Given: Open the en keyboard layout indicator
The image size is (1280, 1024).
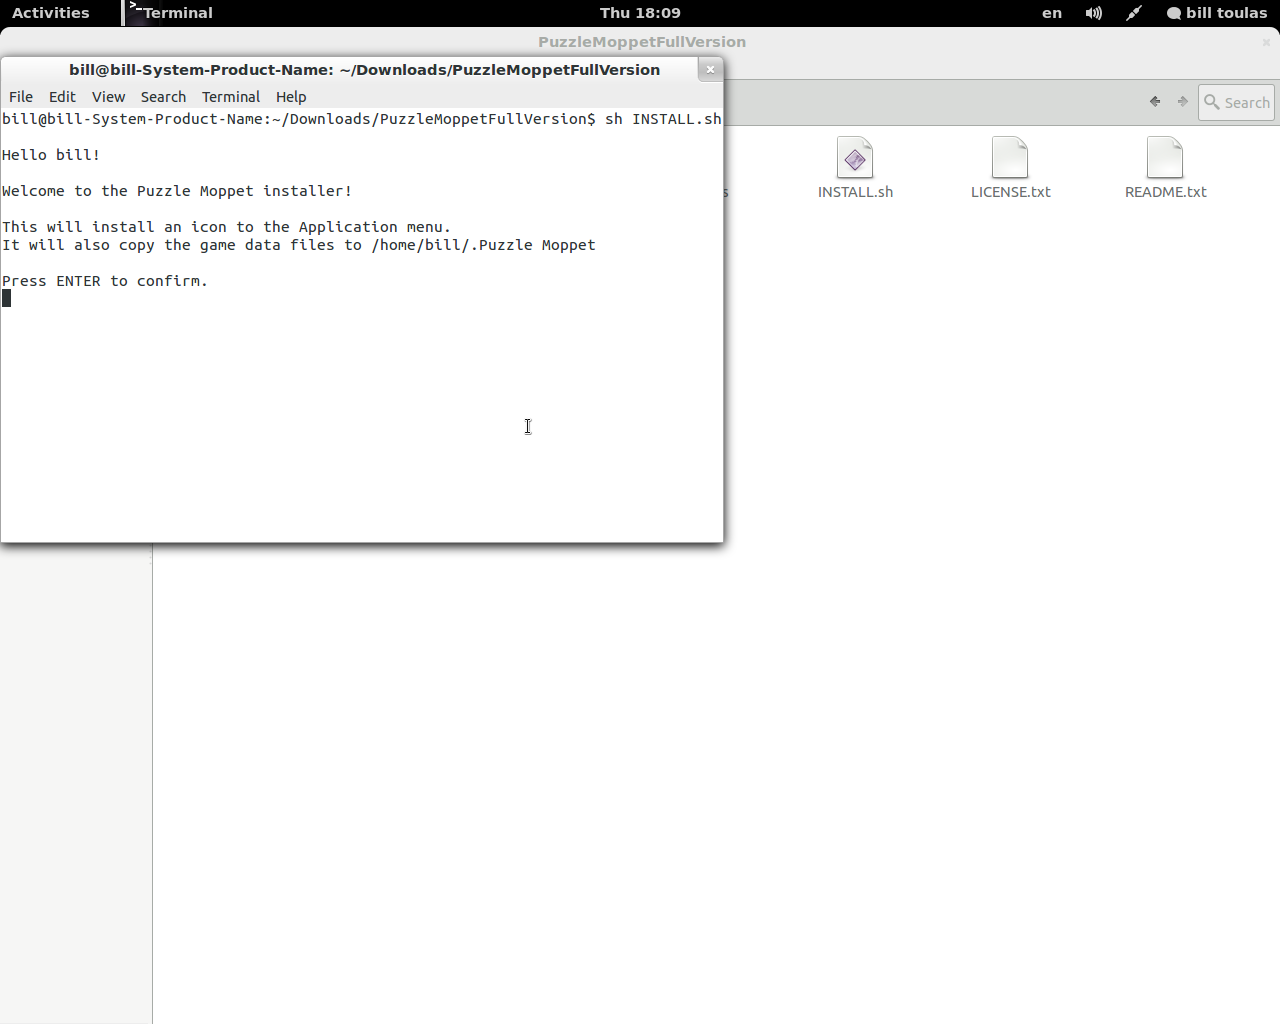Looking at the screenshot, I should click(x=1052, y=13).
